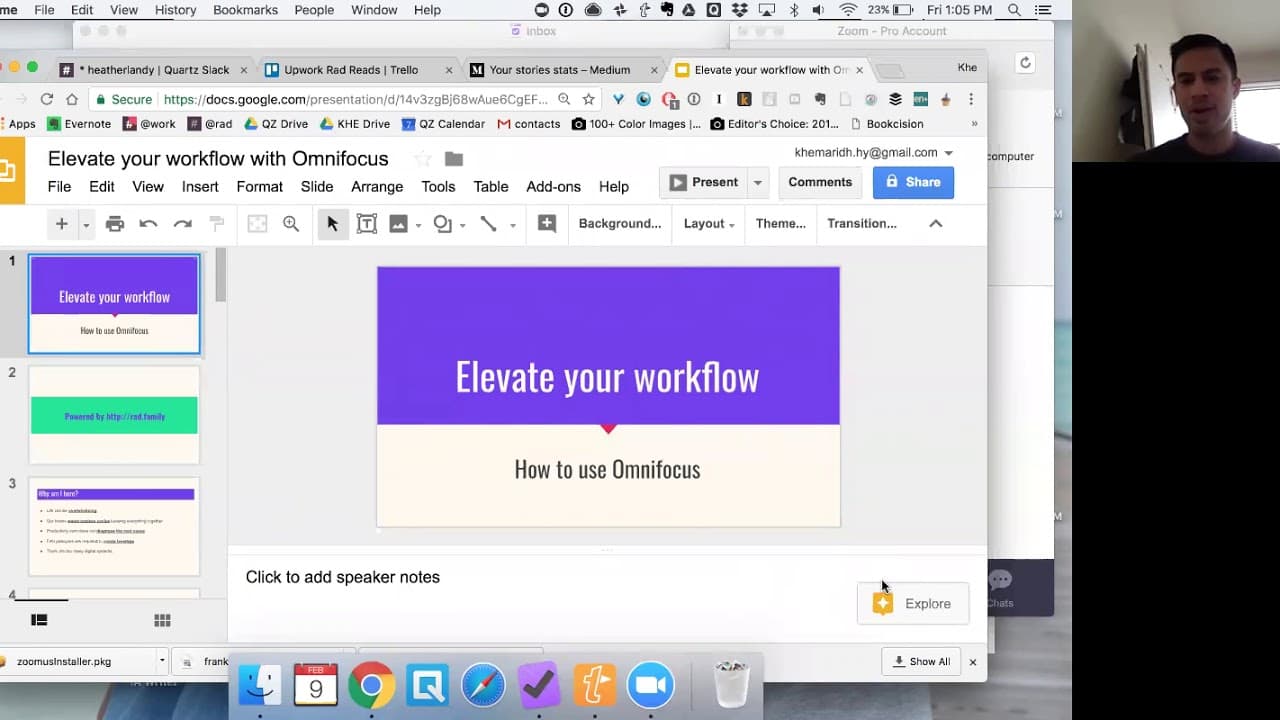
Task: Open the Insert menu in Slides
Action: point(200,187)
